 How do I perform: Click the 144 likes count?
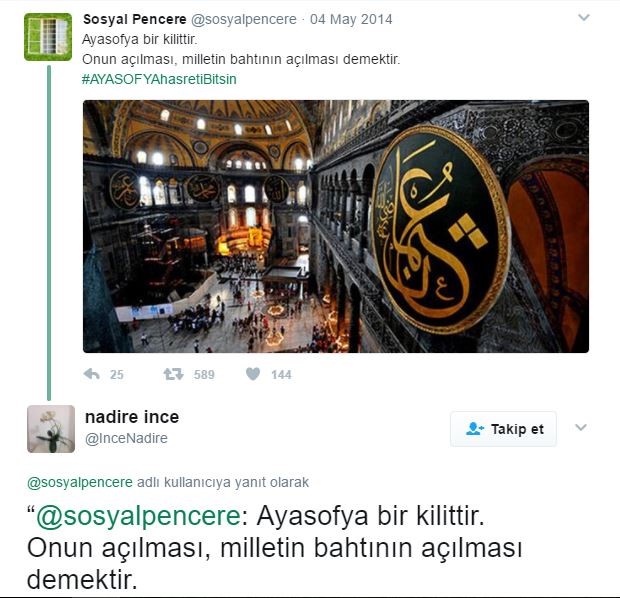pyautogui.click(x=282, y=375)
